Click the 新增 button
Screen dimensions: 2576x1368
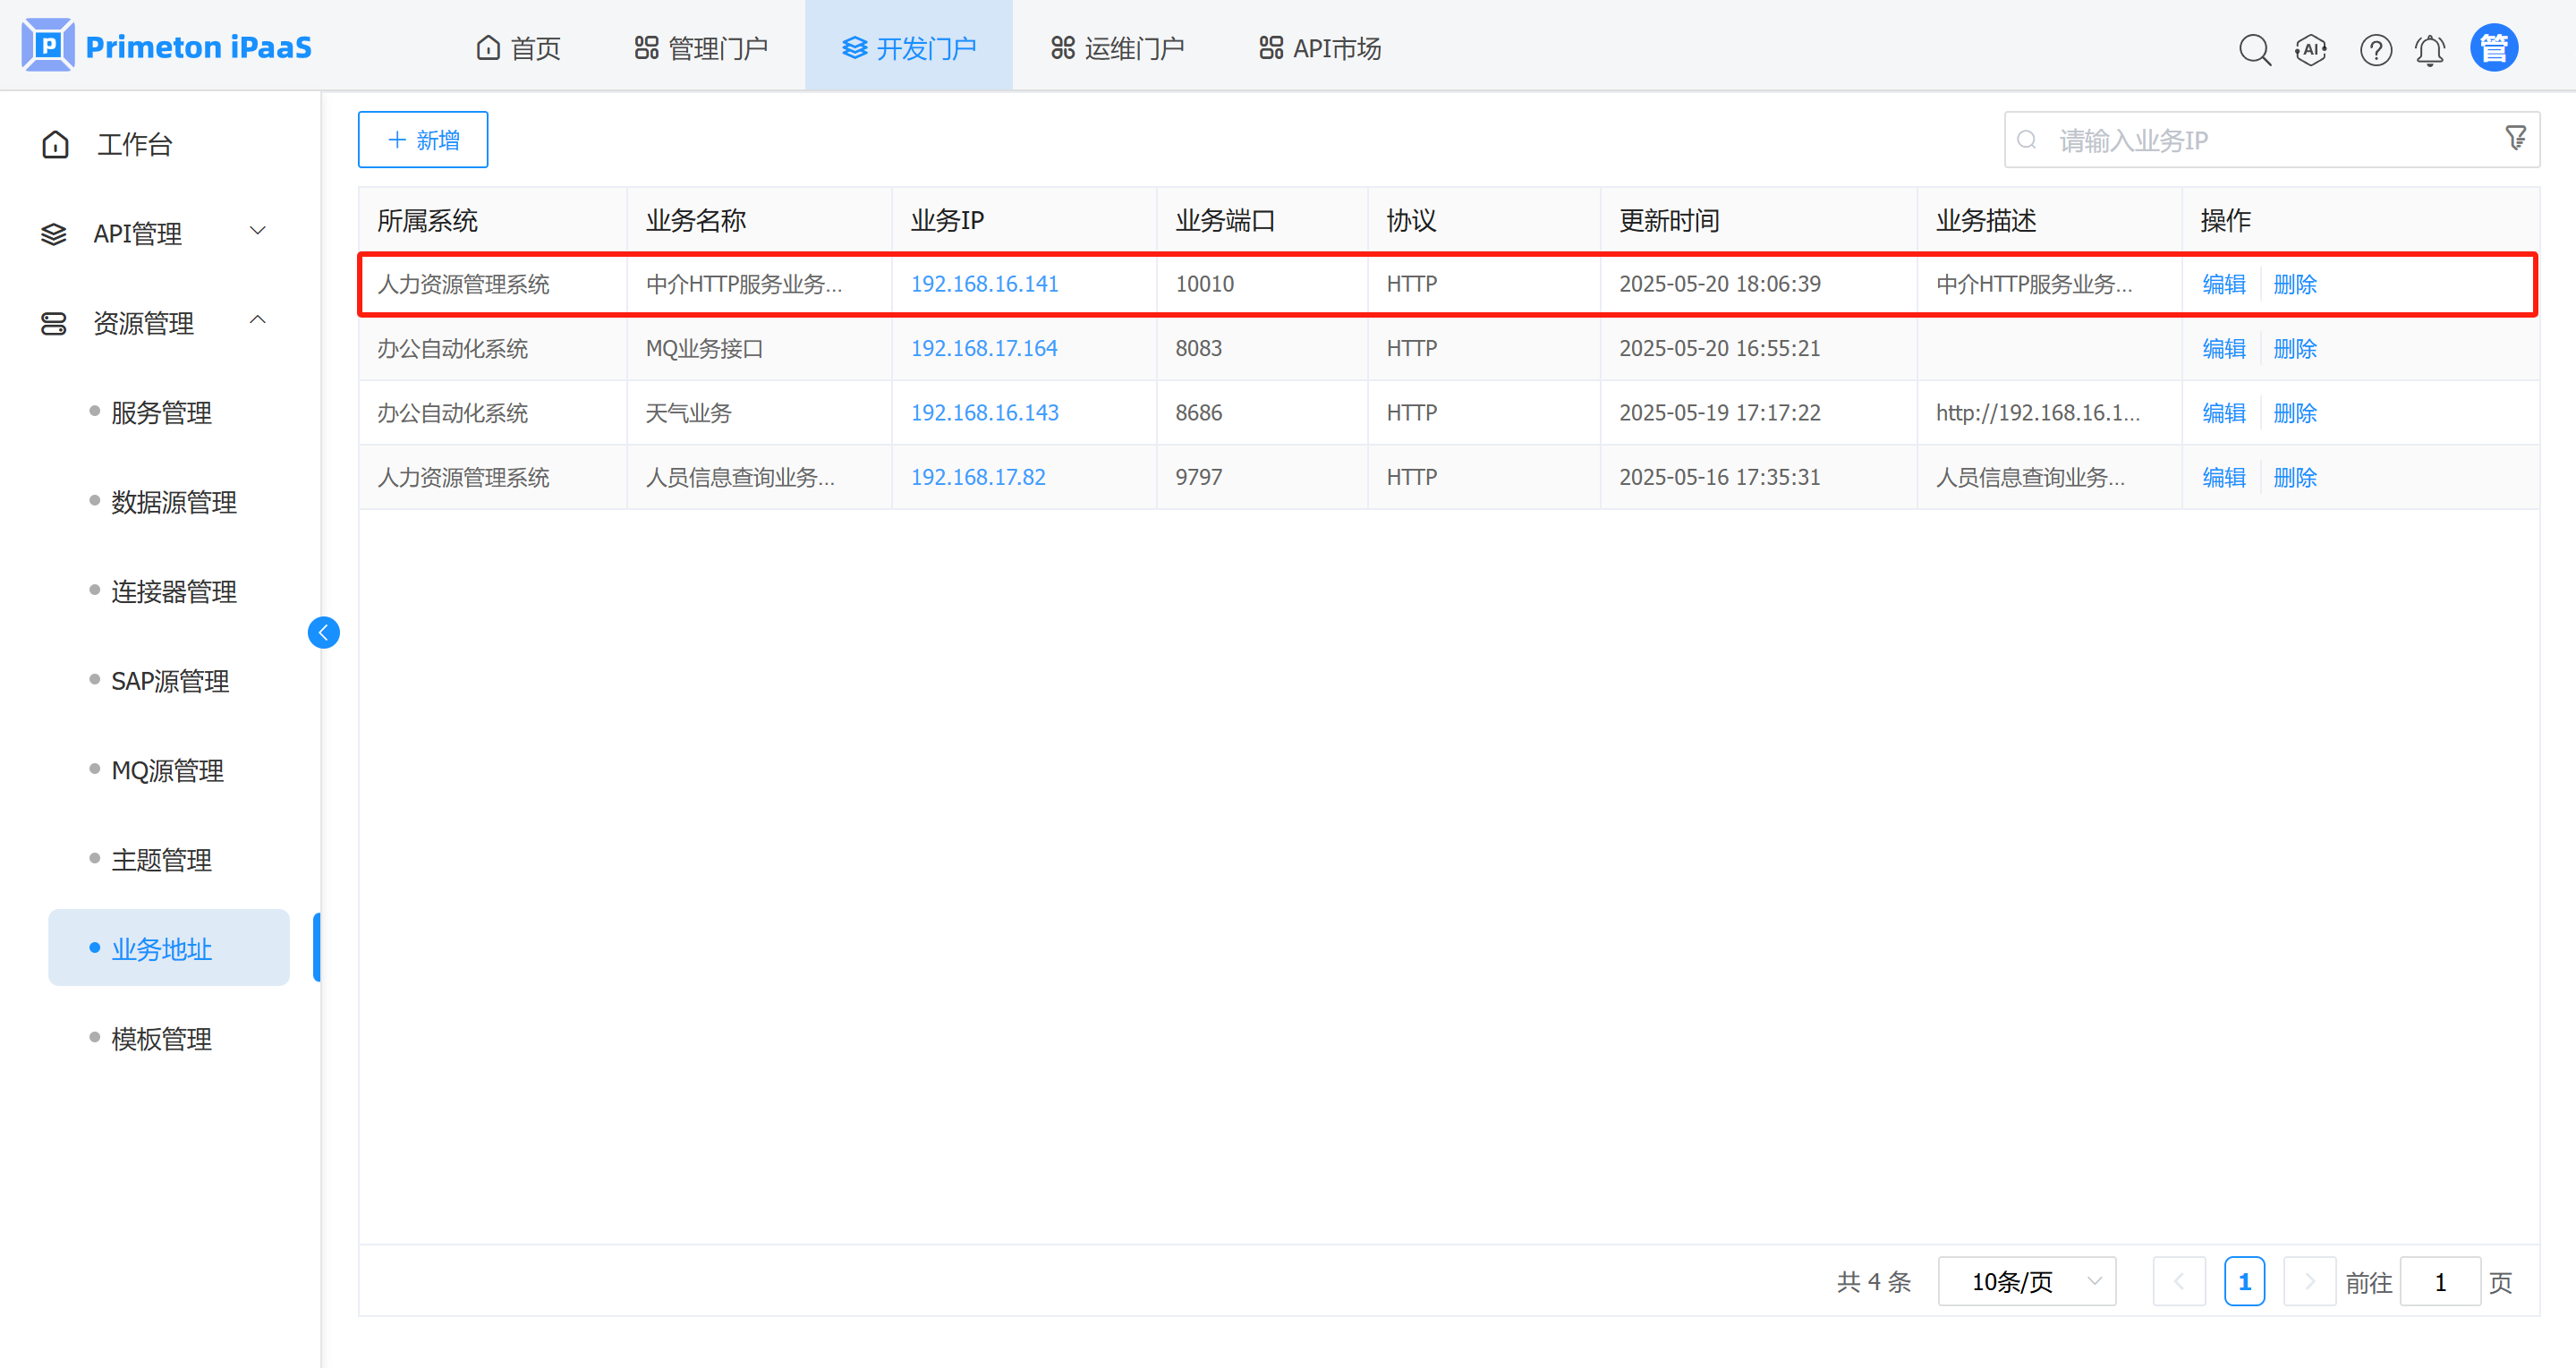[x=423, y=140]
